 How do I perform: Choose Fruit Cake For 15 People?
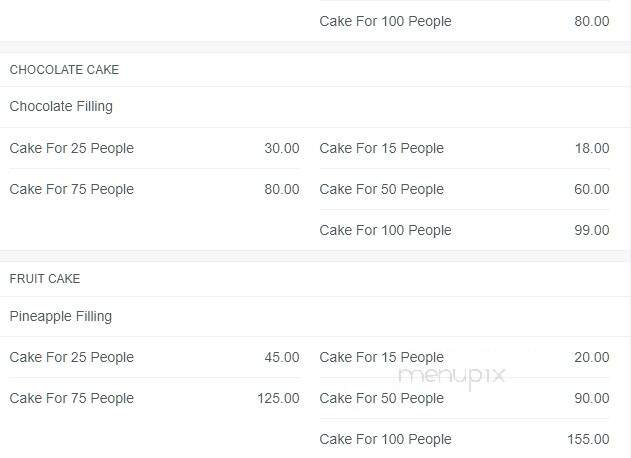click(x=382, y=357)
